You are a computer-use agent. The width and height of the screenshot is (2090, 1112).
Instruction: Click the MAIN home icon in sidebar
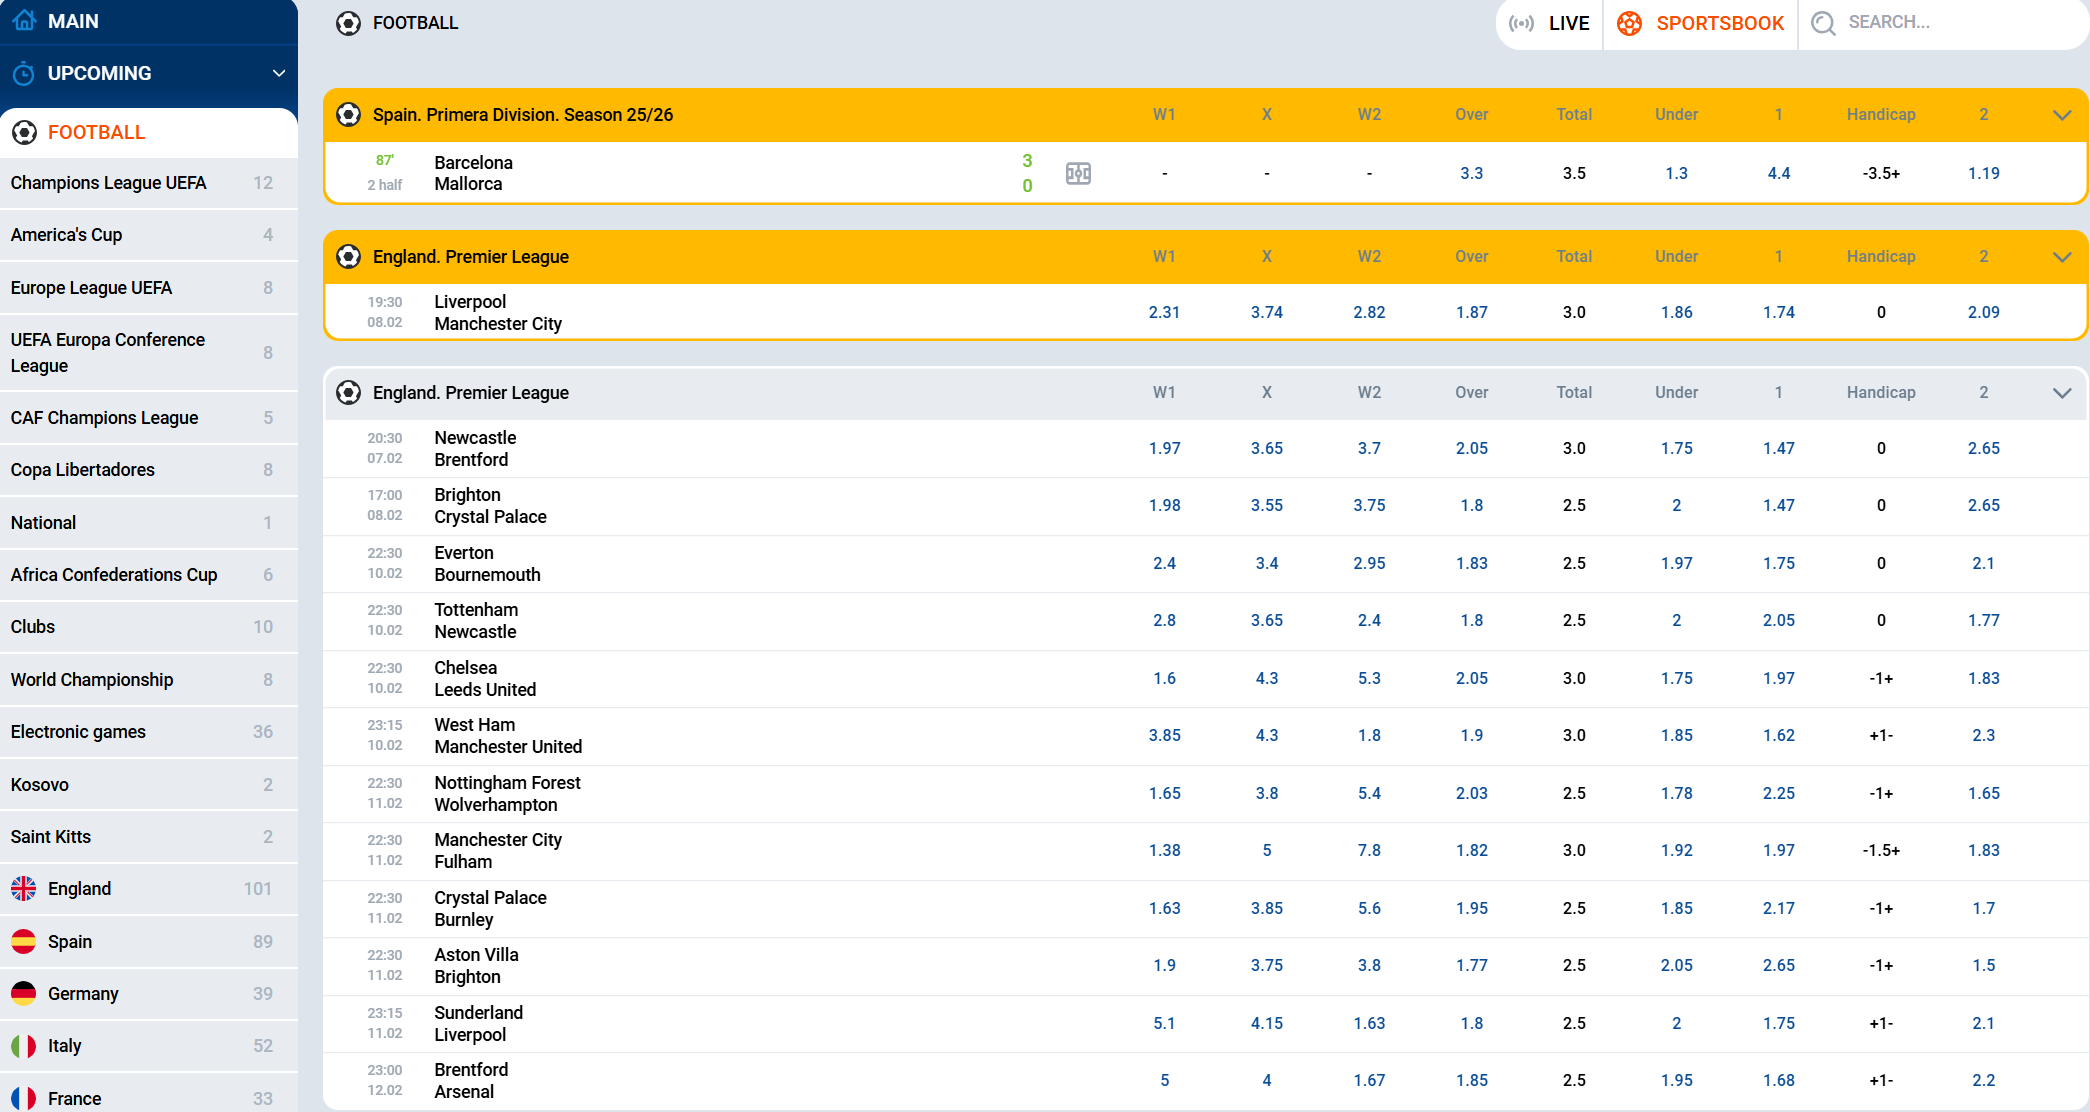(x=24, y=20)
